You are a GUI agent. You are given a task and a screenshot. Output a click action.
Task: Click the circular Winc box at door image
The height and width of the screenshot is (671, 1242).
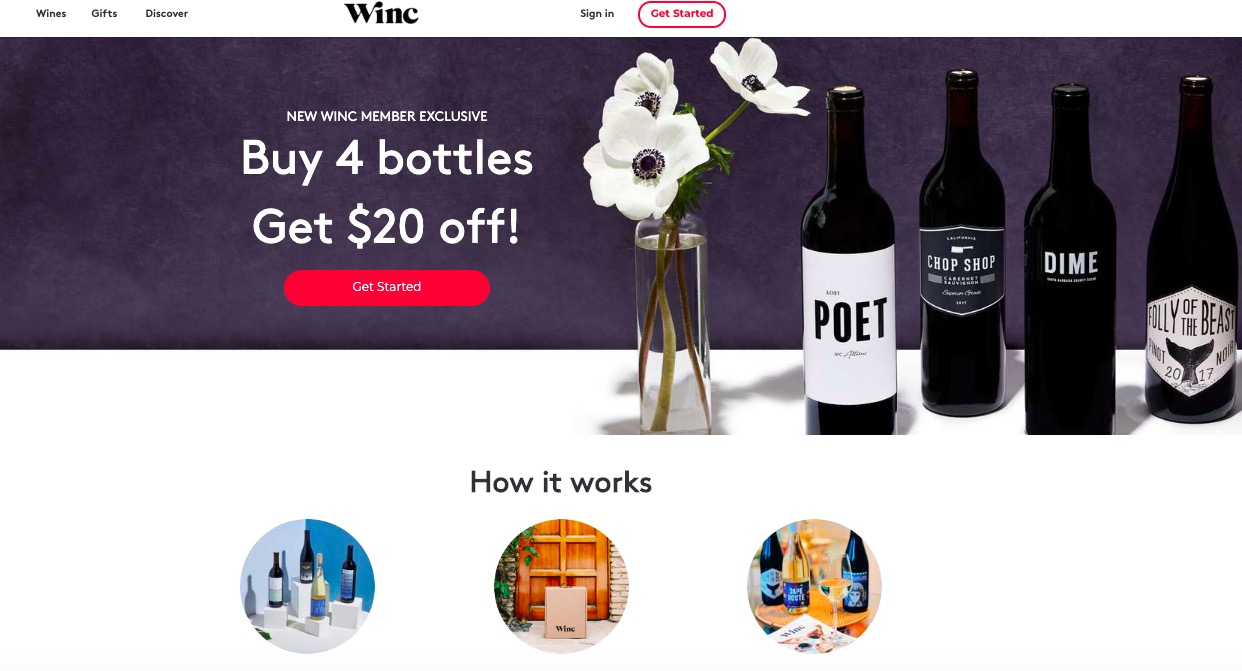pyautogui.click(x=562, y=586)
